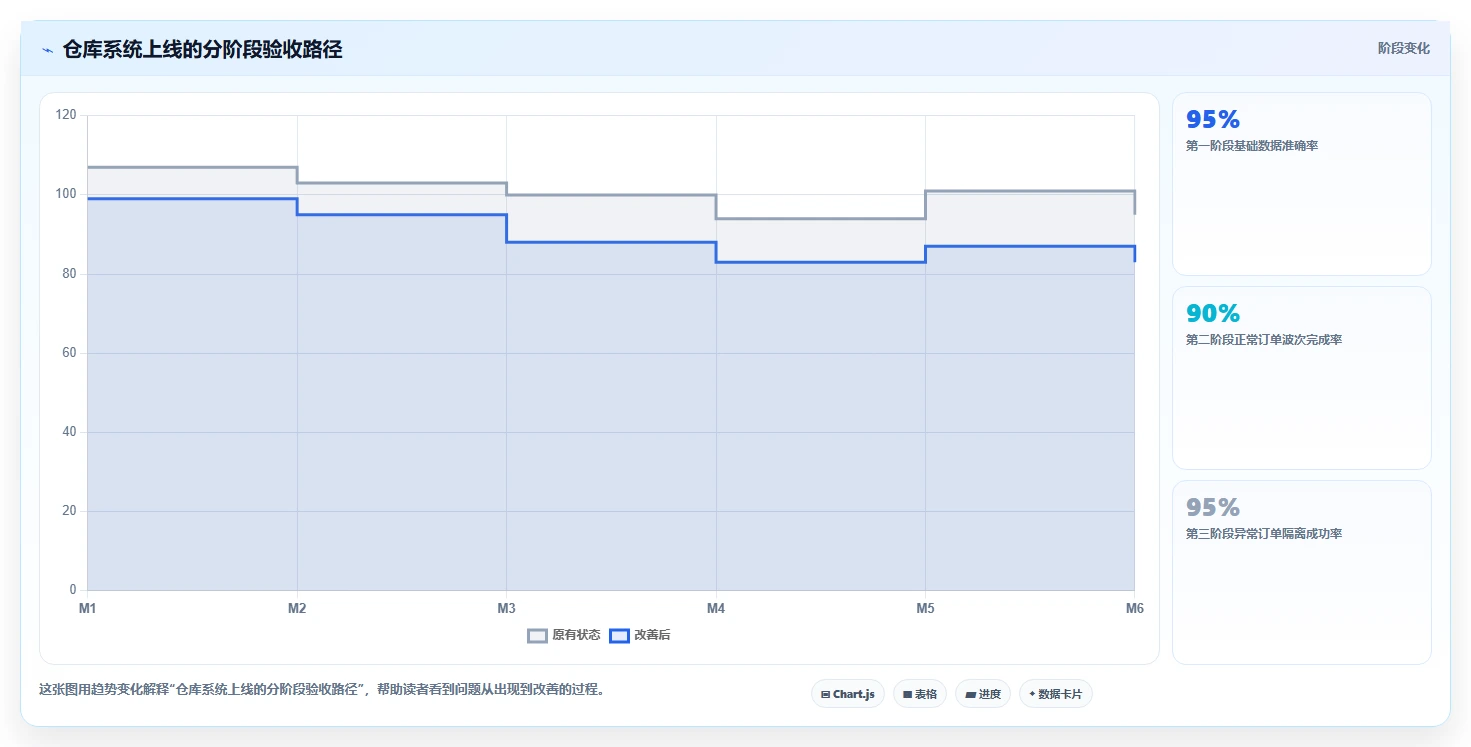The width and height of the screenshot is (1471, 747).
Task: Select the 数据卡片 tag
Action: click(1056, 694)
